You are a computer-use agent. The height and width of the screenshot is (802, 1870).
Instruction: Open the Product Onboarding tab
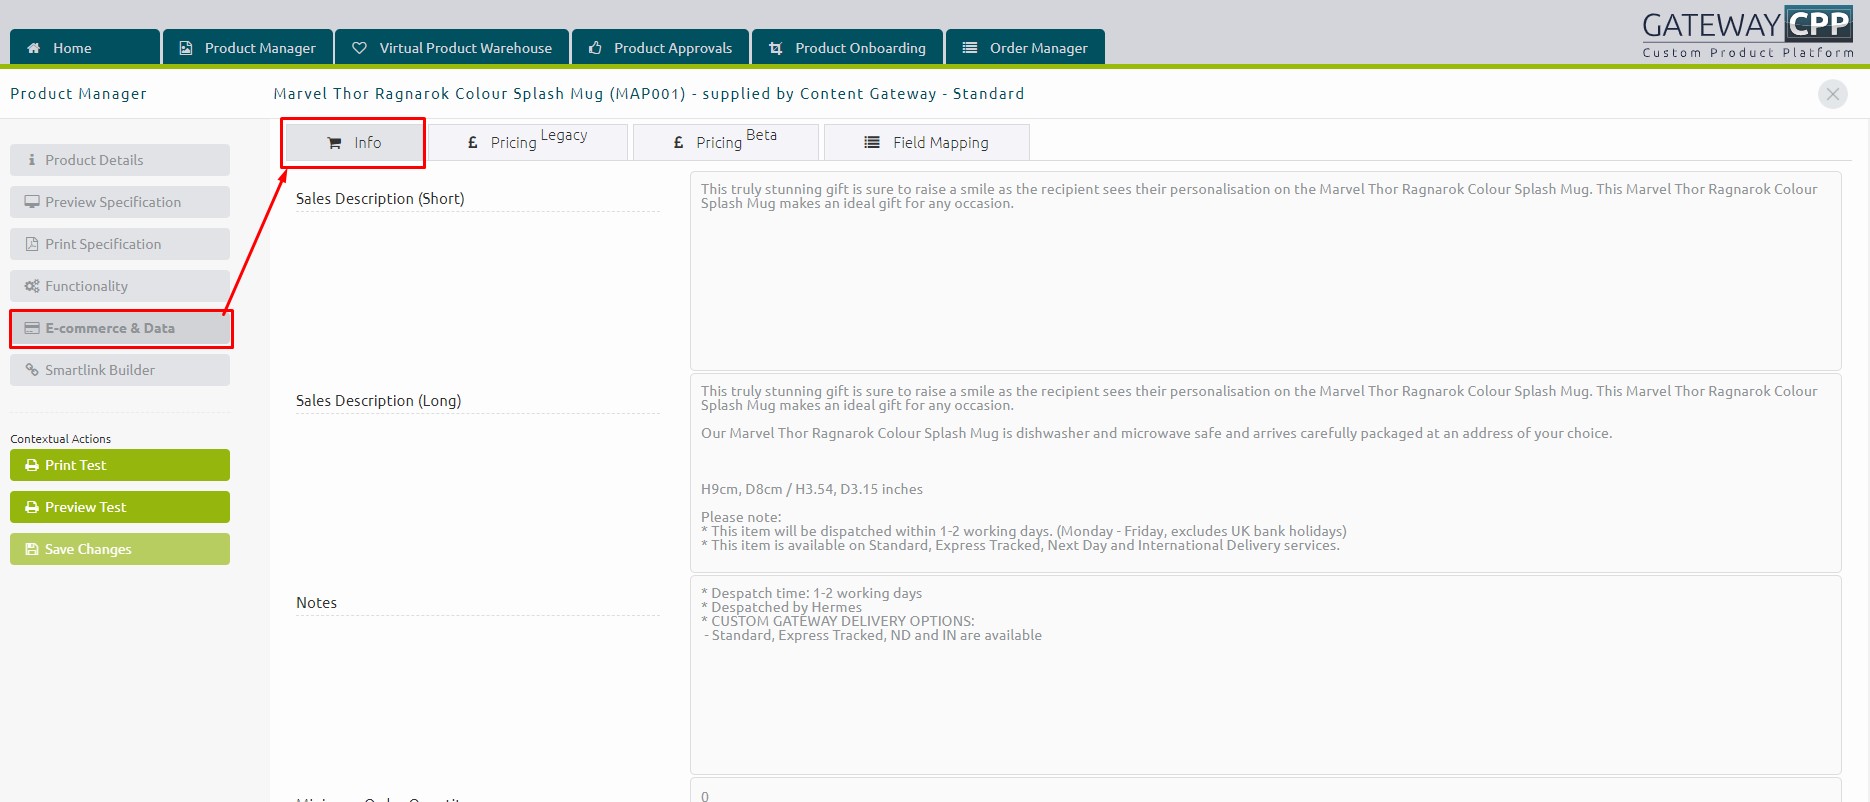pos(847,47)
